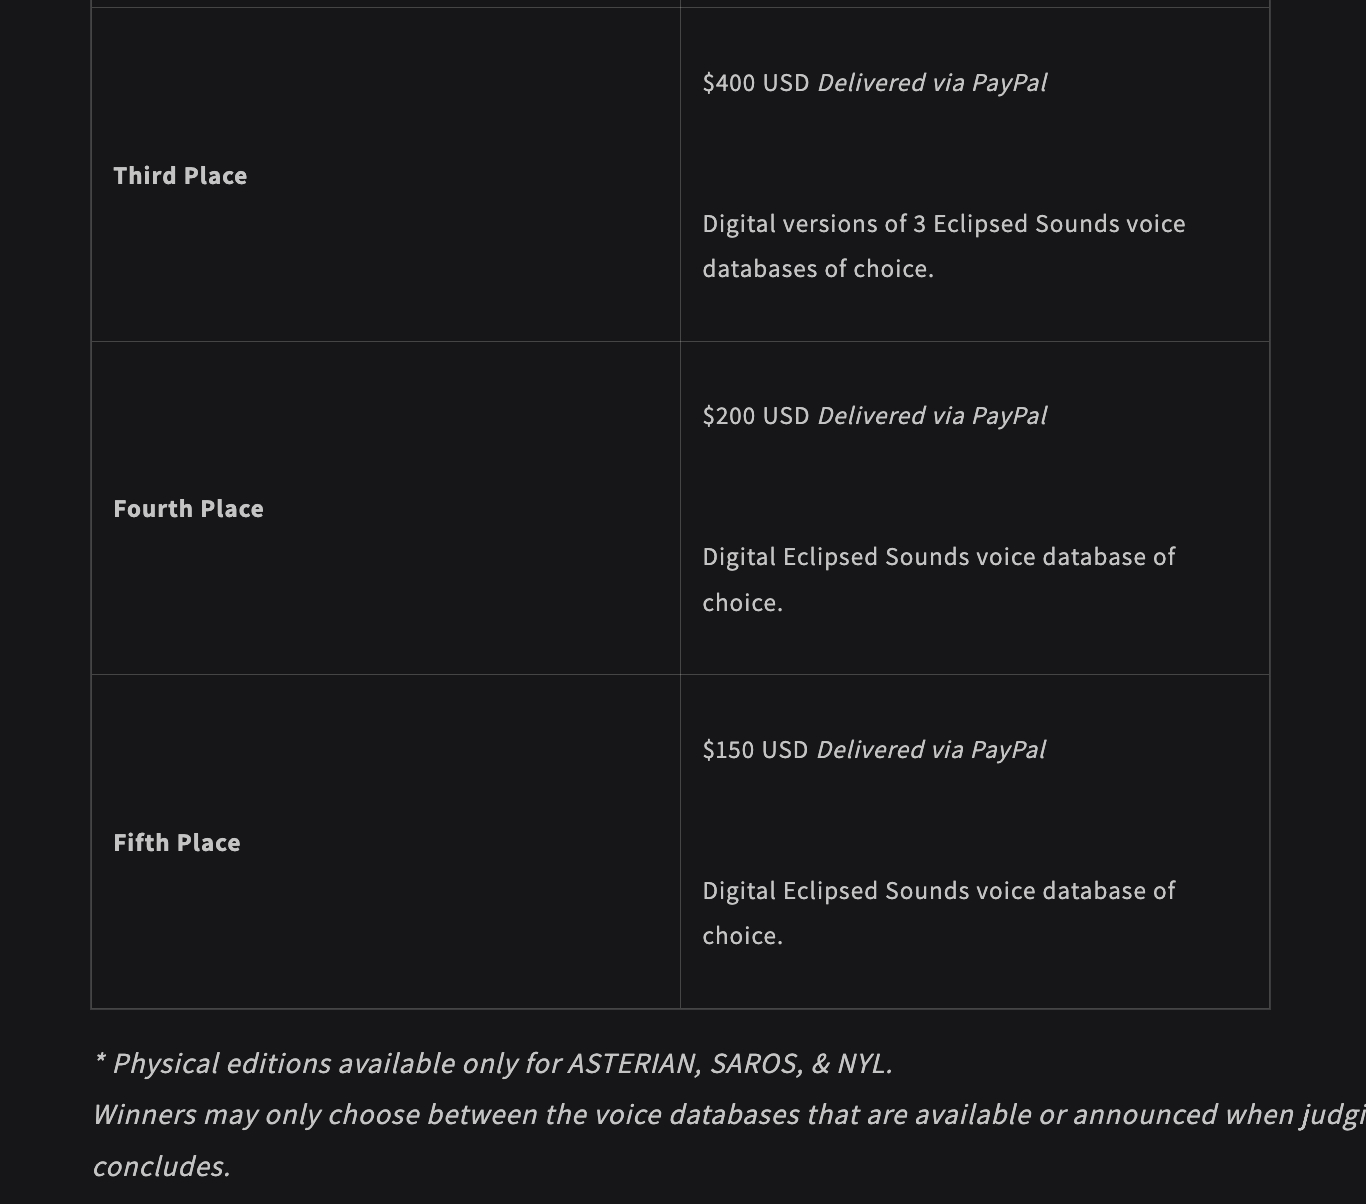Select "Delivered via PayPal" in Fourth Place row
This screenshot has width=1366, height=1204.
coord(932,416)
